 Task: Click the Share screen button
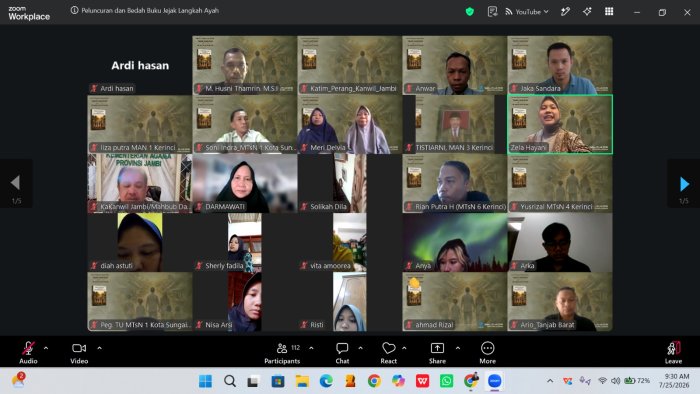pos(437,353)
